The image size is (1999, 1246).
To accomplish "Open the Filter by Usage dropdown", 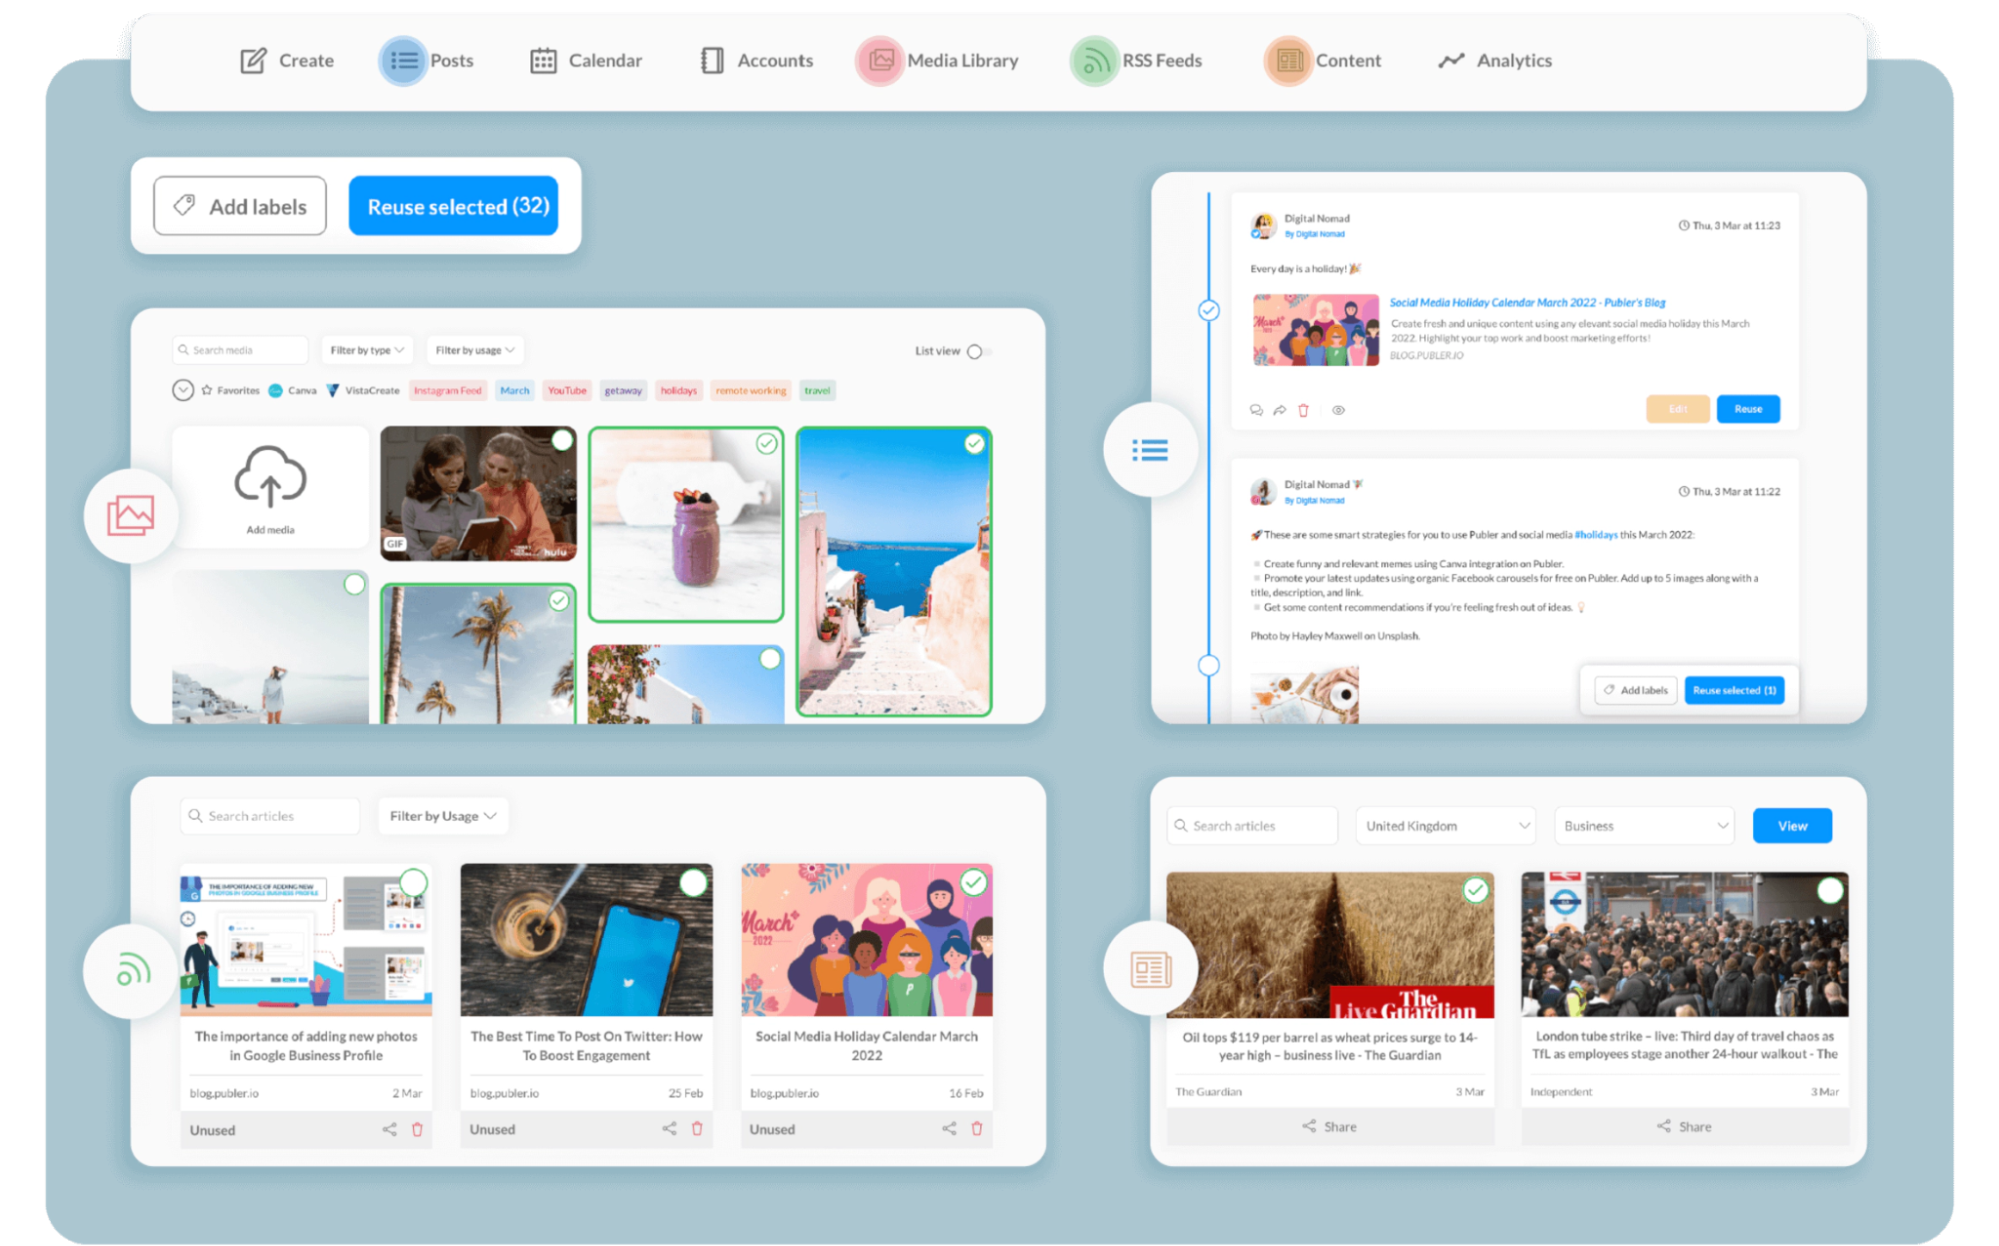I will pyautogui.click(x=442, y=816).
